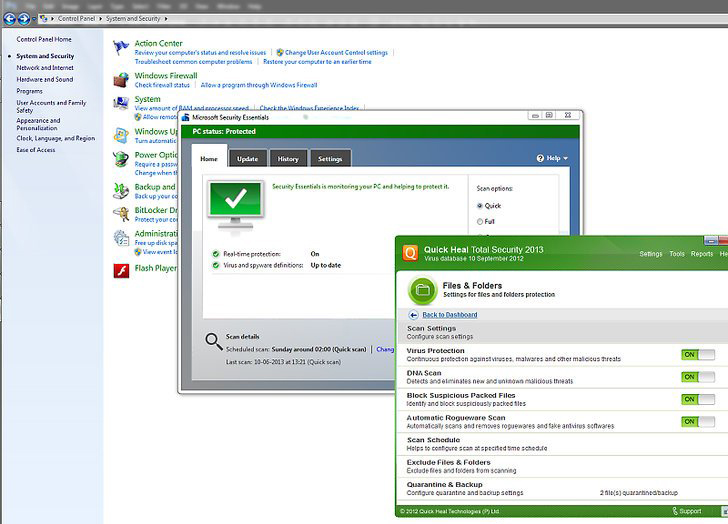The height and width of the screenshot is (524, 728).
Task: Select the Quick scan radio option
Action: click(x=480, y=206)
